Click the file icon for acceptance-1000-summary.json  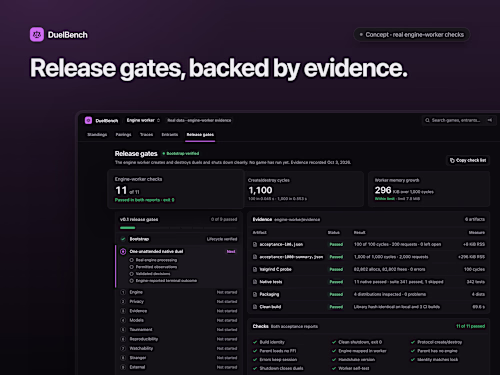tap(255, 257)
